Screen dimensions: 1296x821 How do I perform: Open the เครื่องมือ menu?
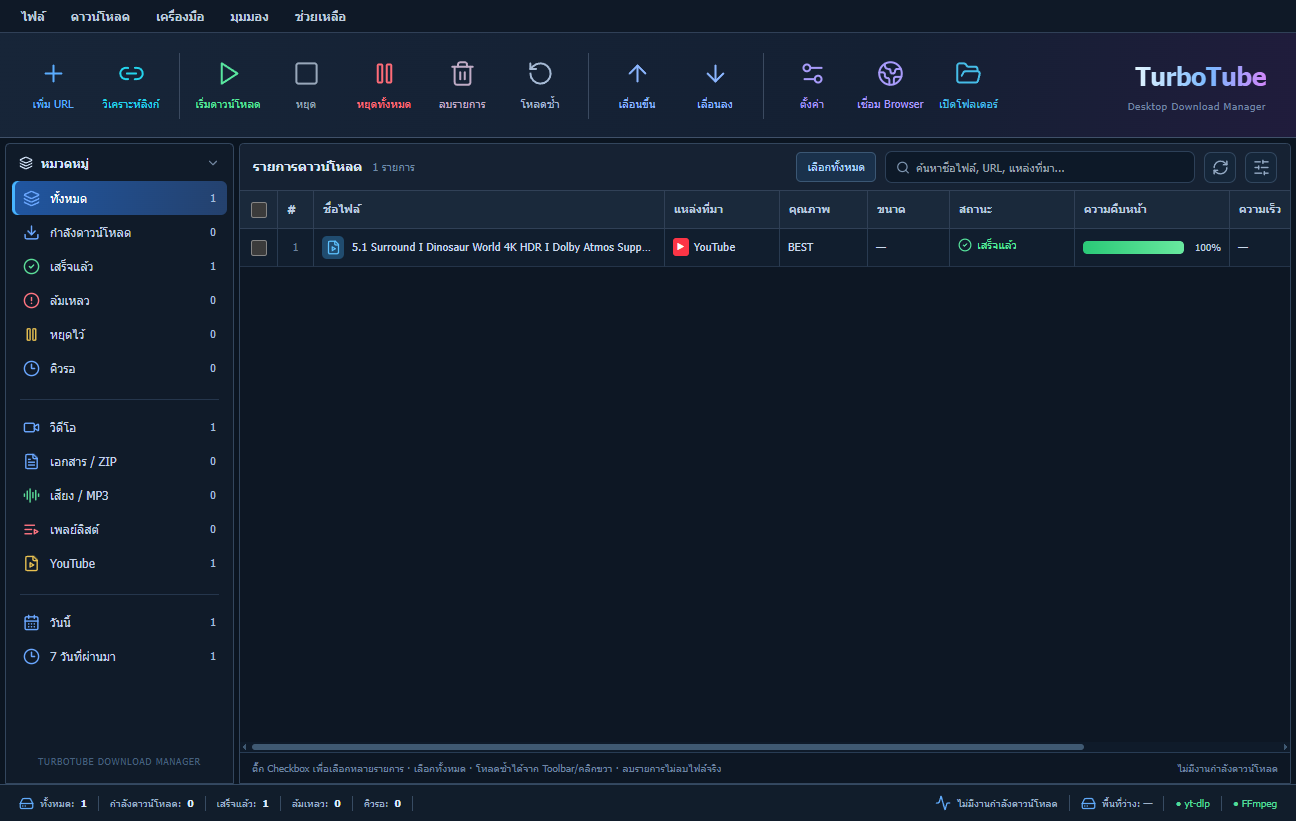point(180,17)
